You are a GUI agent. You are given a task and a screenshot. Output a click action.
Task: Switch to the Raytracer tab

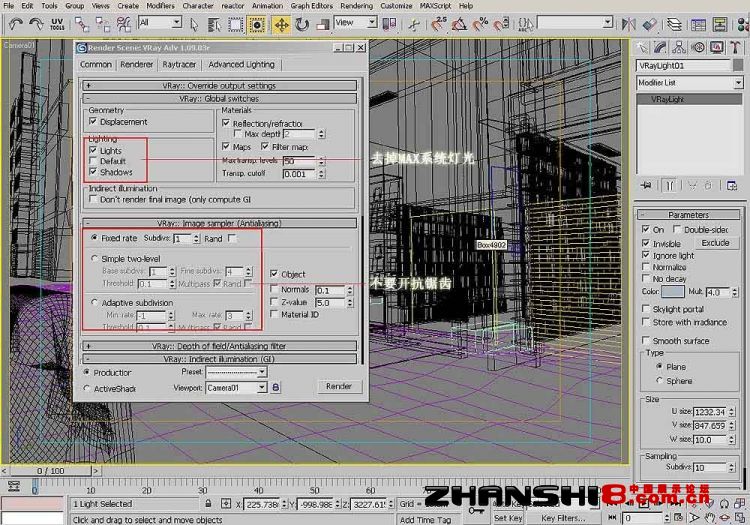click(x=179, y=65)
